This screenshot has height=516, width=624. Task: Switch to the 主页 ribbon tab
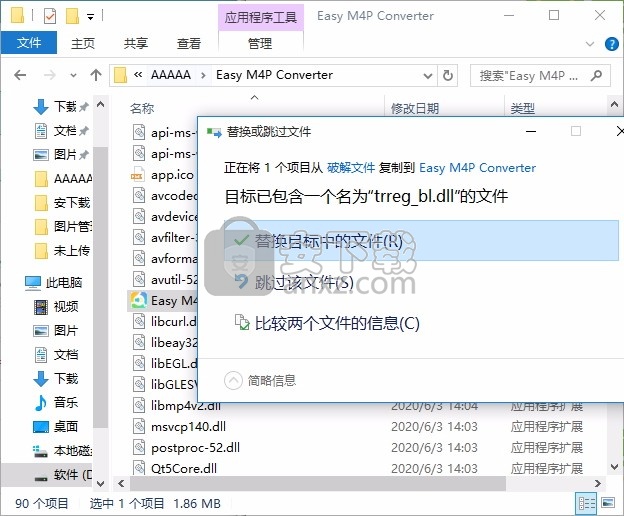click(83, 43)
